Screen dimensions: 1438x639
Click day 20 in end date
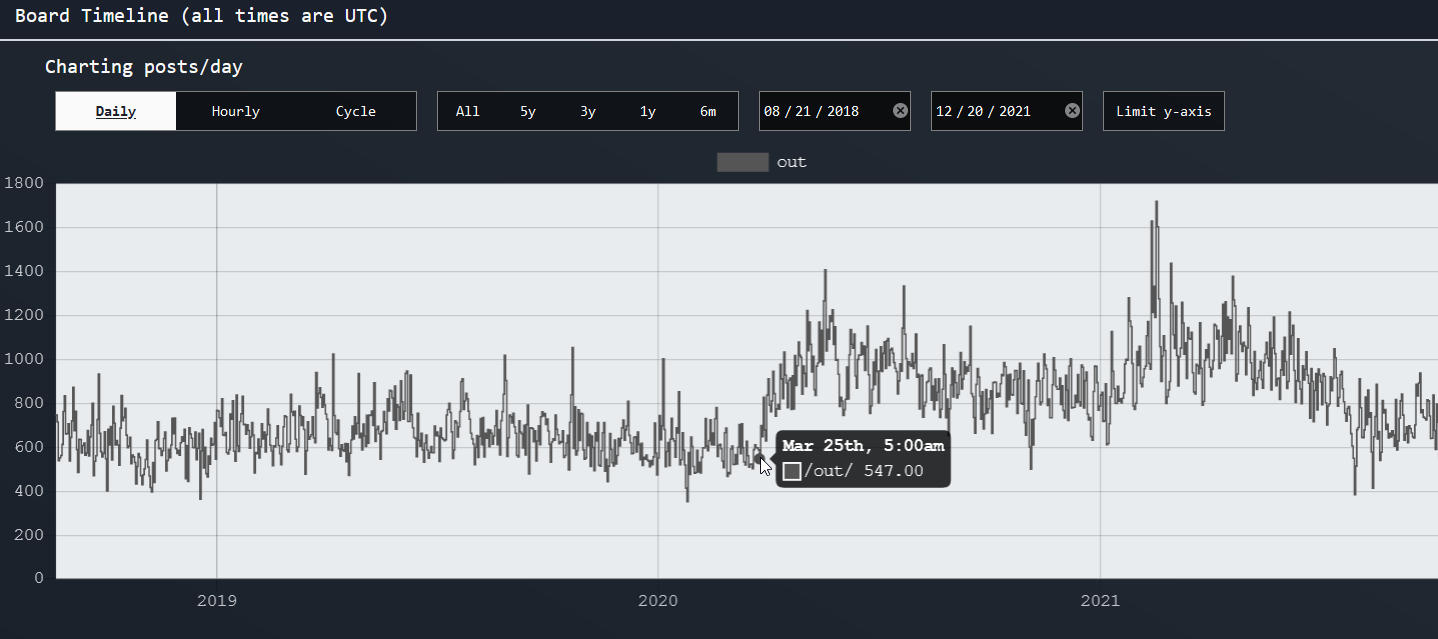pos(977,111)
